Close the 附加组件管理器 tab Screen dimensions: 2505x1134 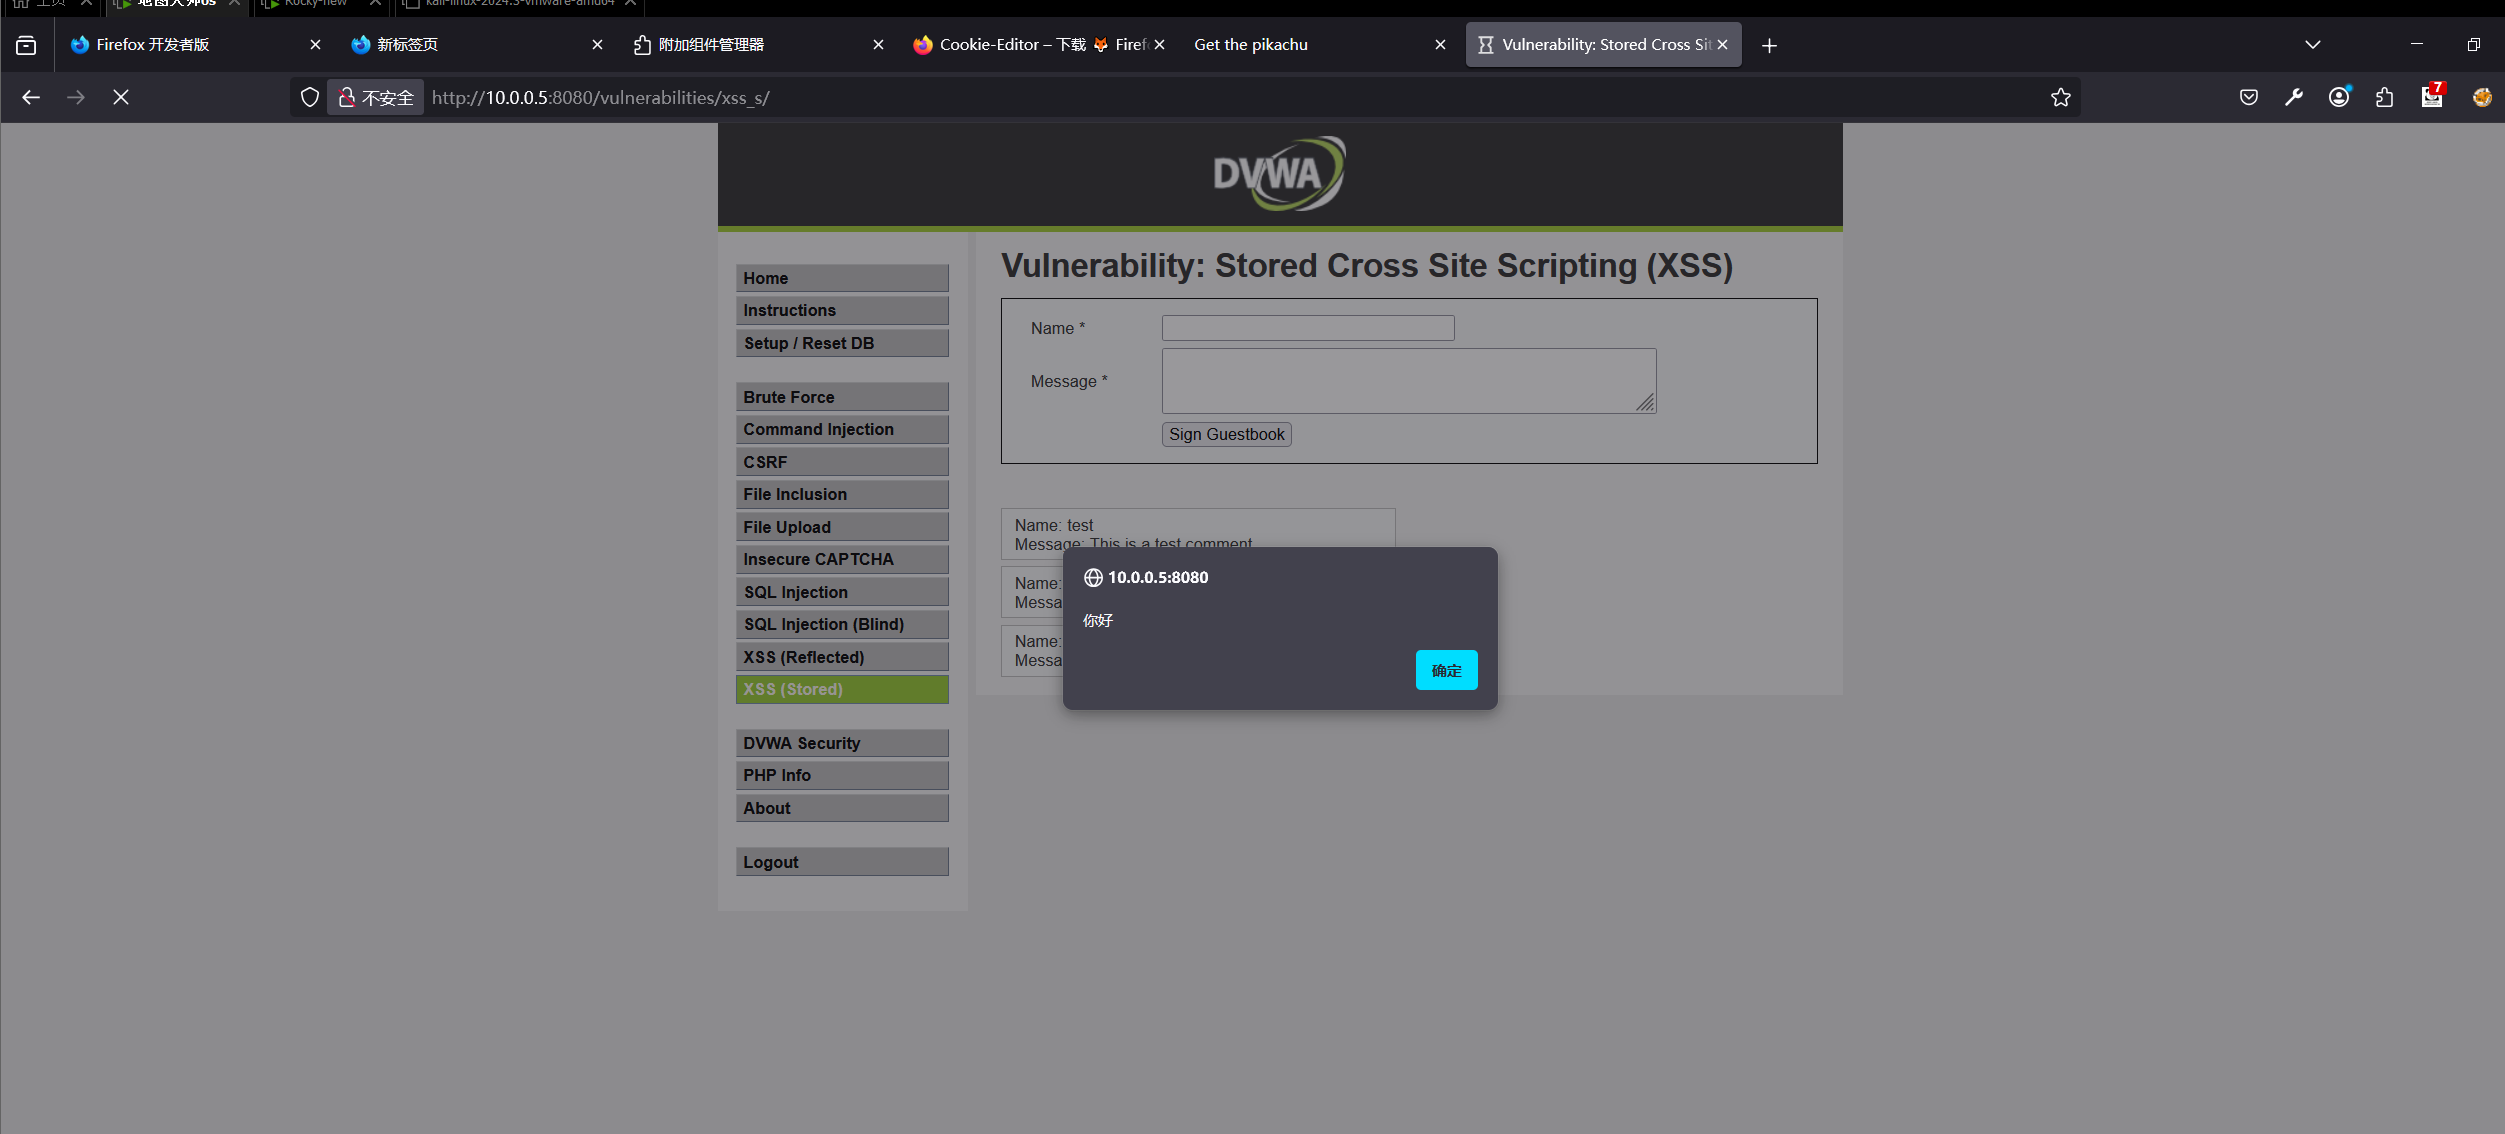[878, 45]
